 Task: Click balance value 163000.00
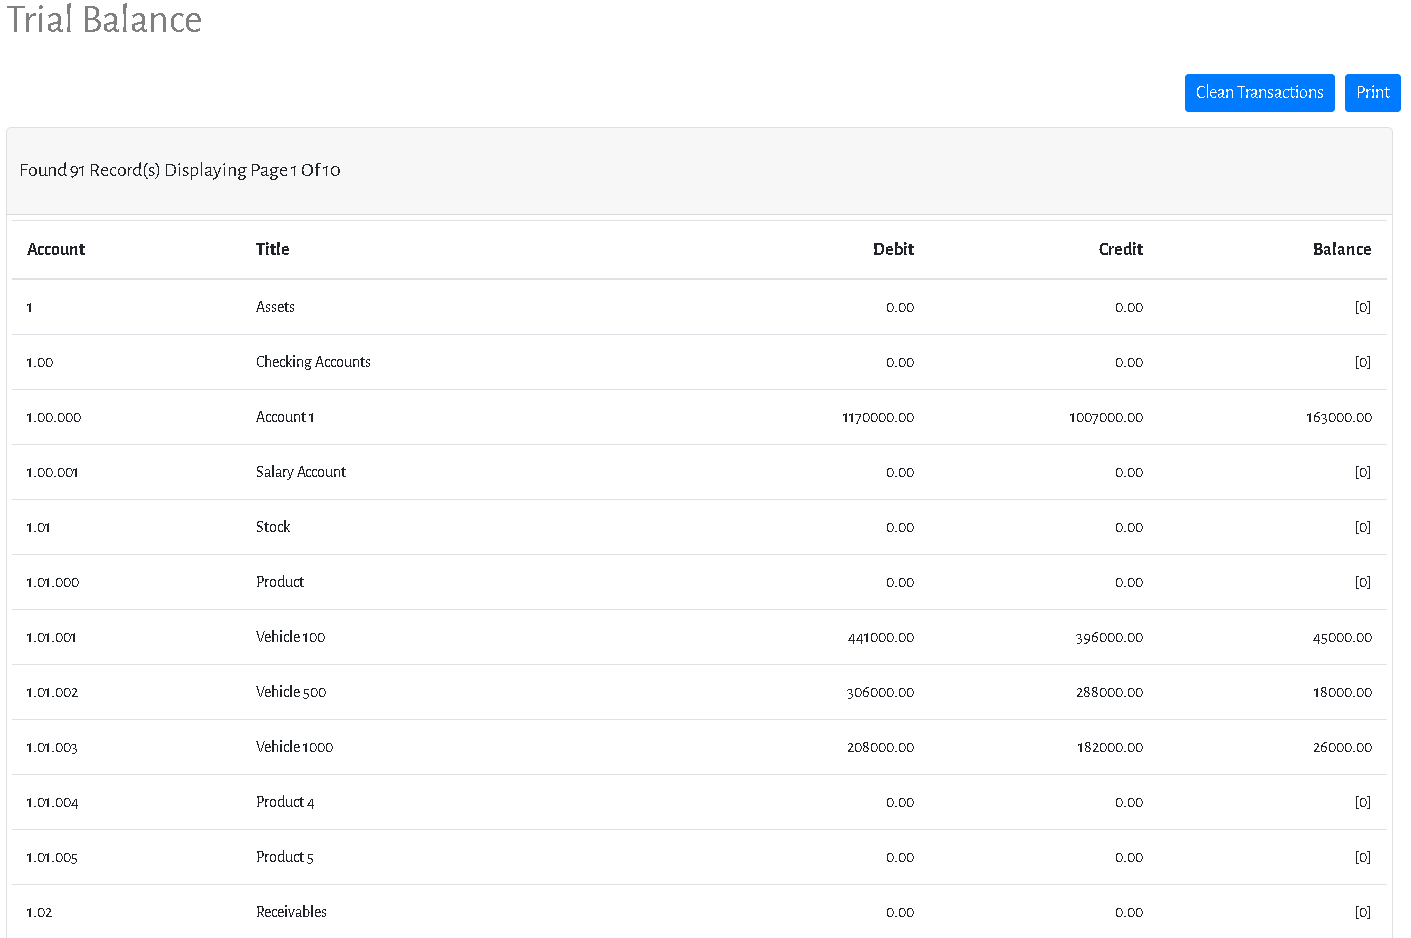click(x=1339, y=417)
